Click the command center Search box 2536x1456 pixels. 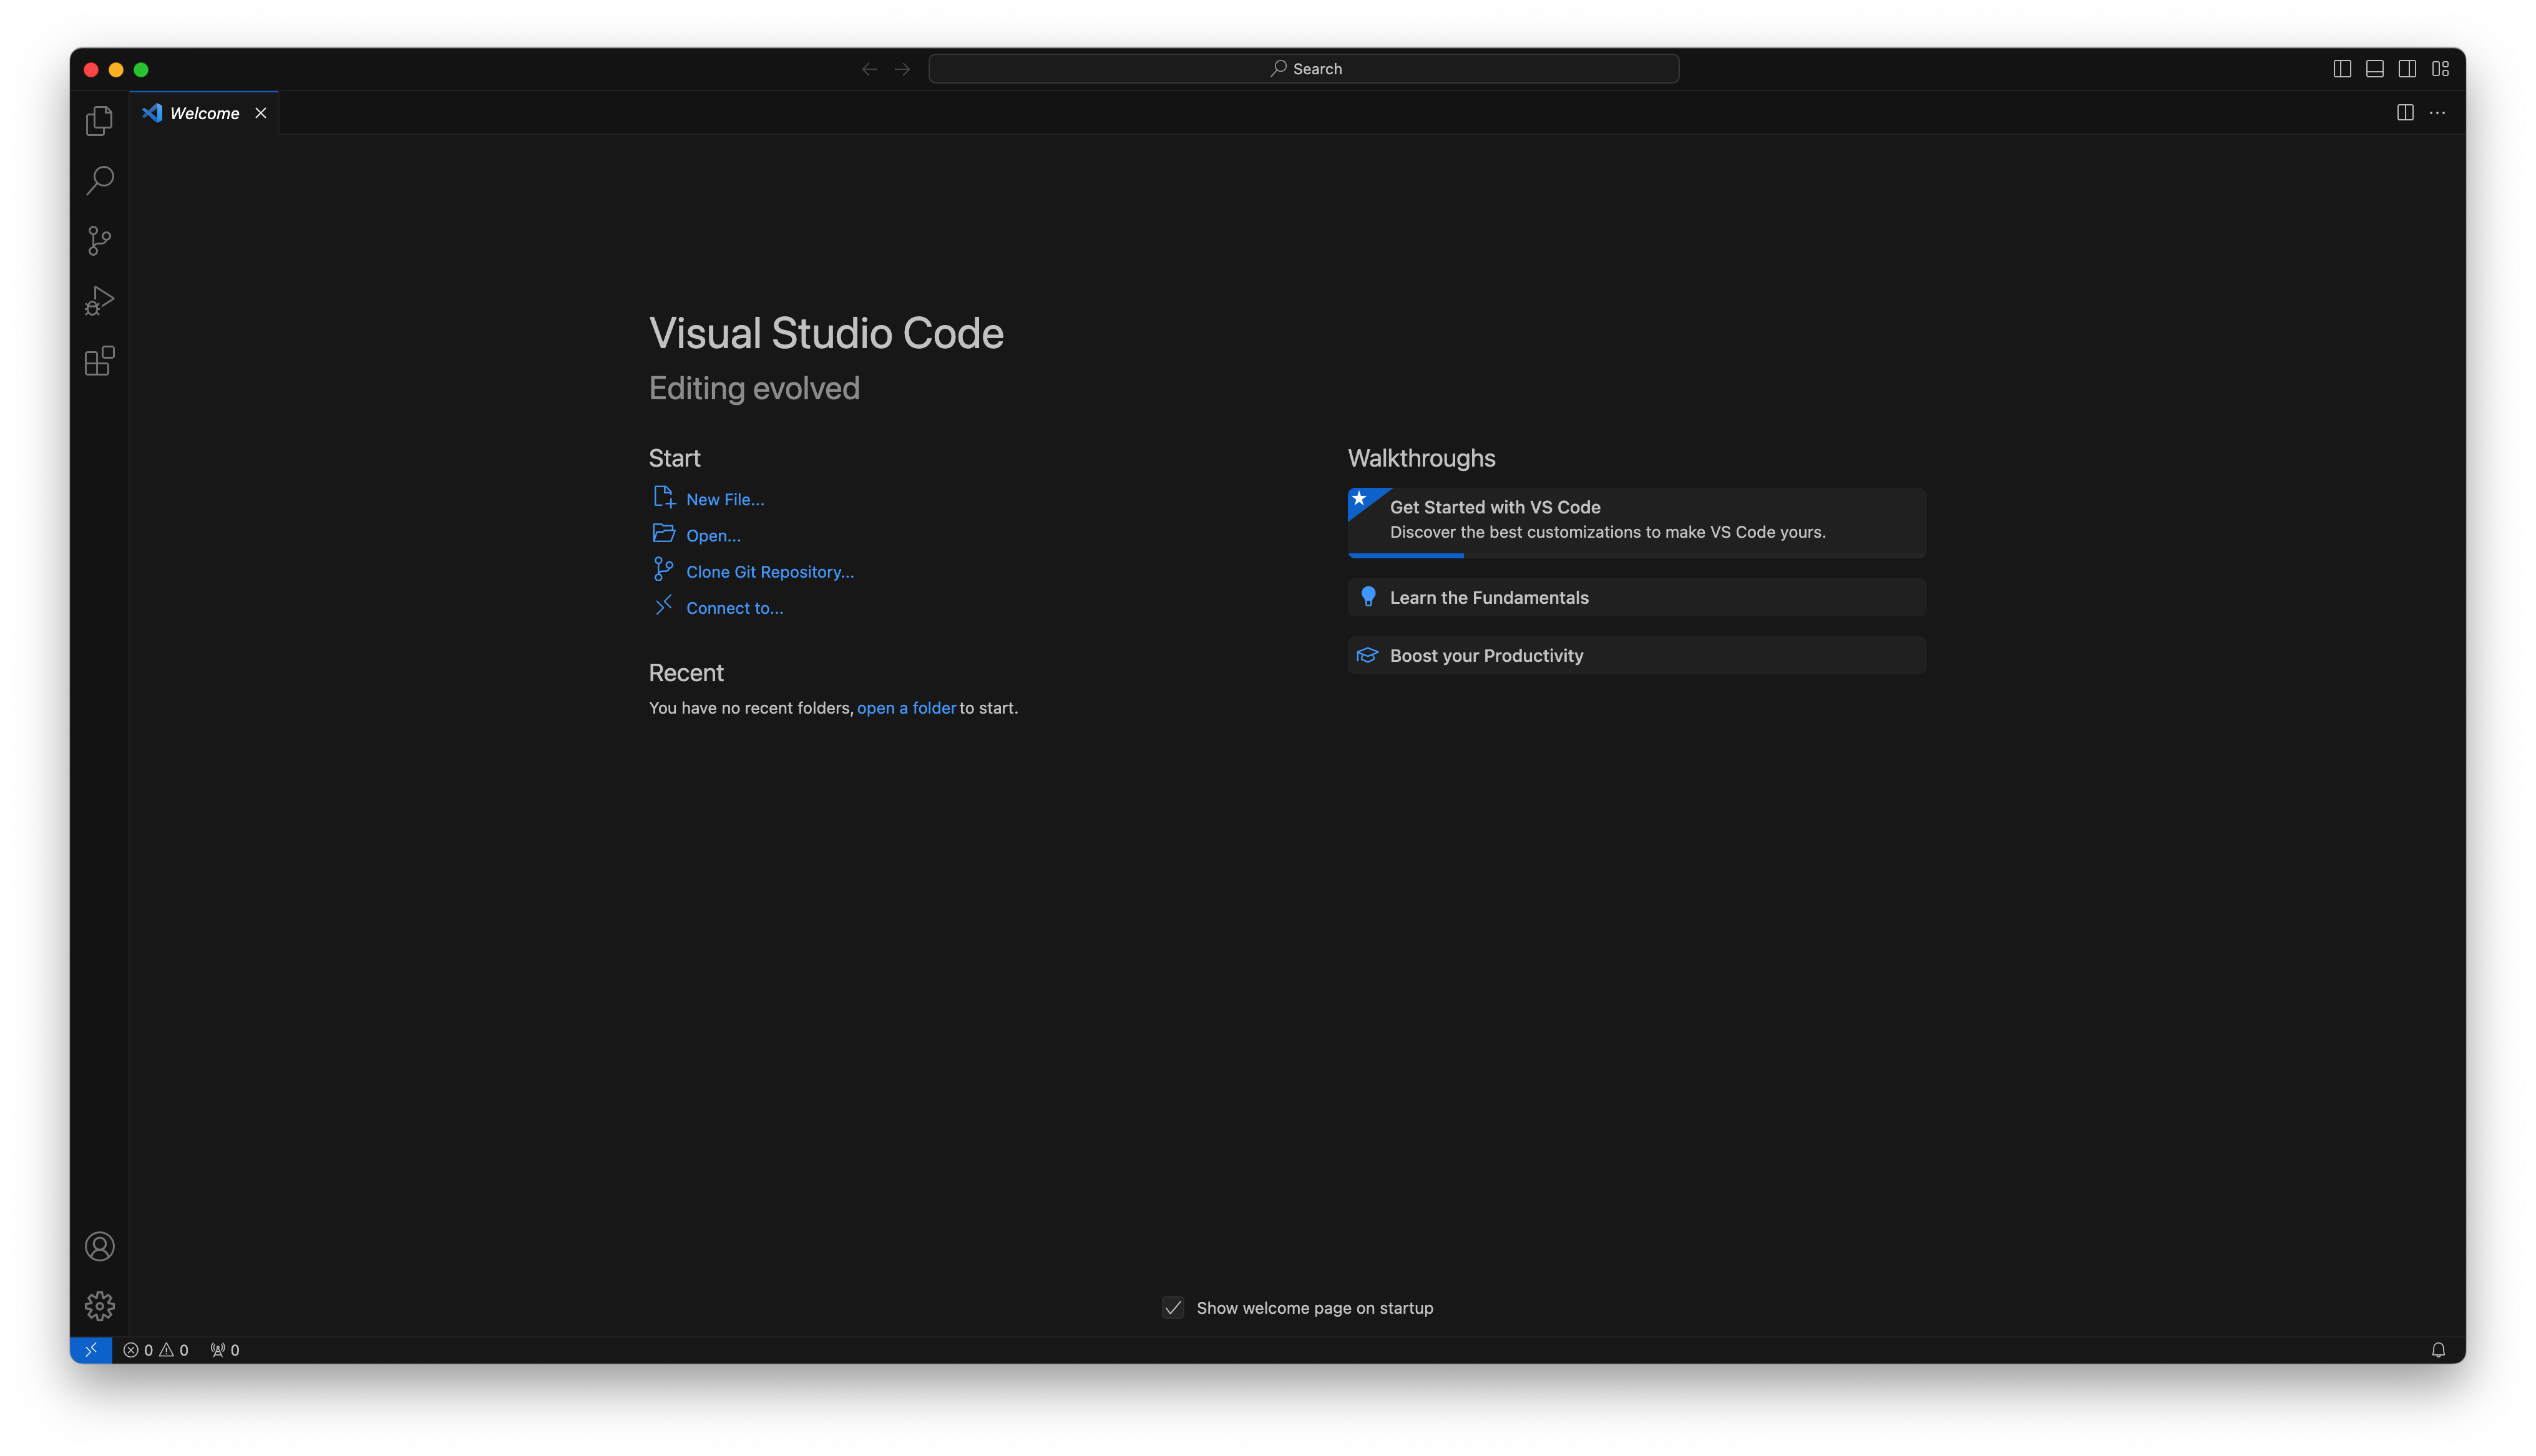click(x=1303, y=69)
